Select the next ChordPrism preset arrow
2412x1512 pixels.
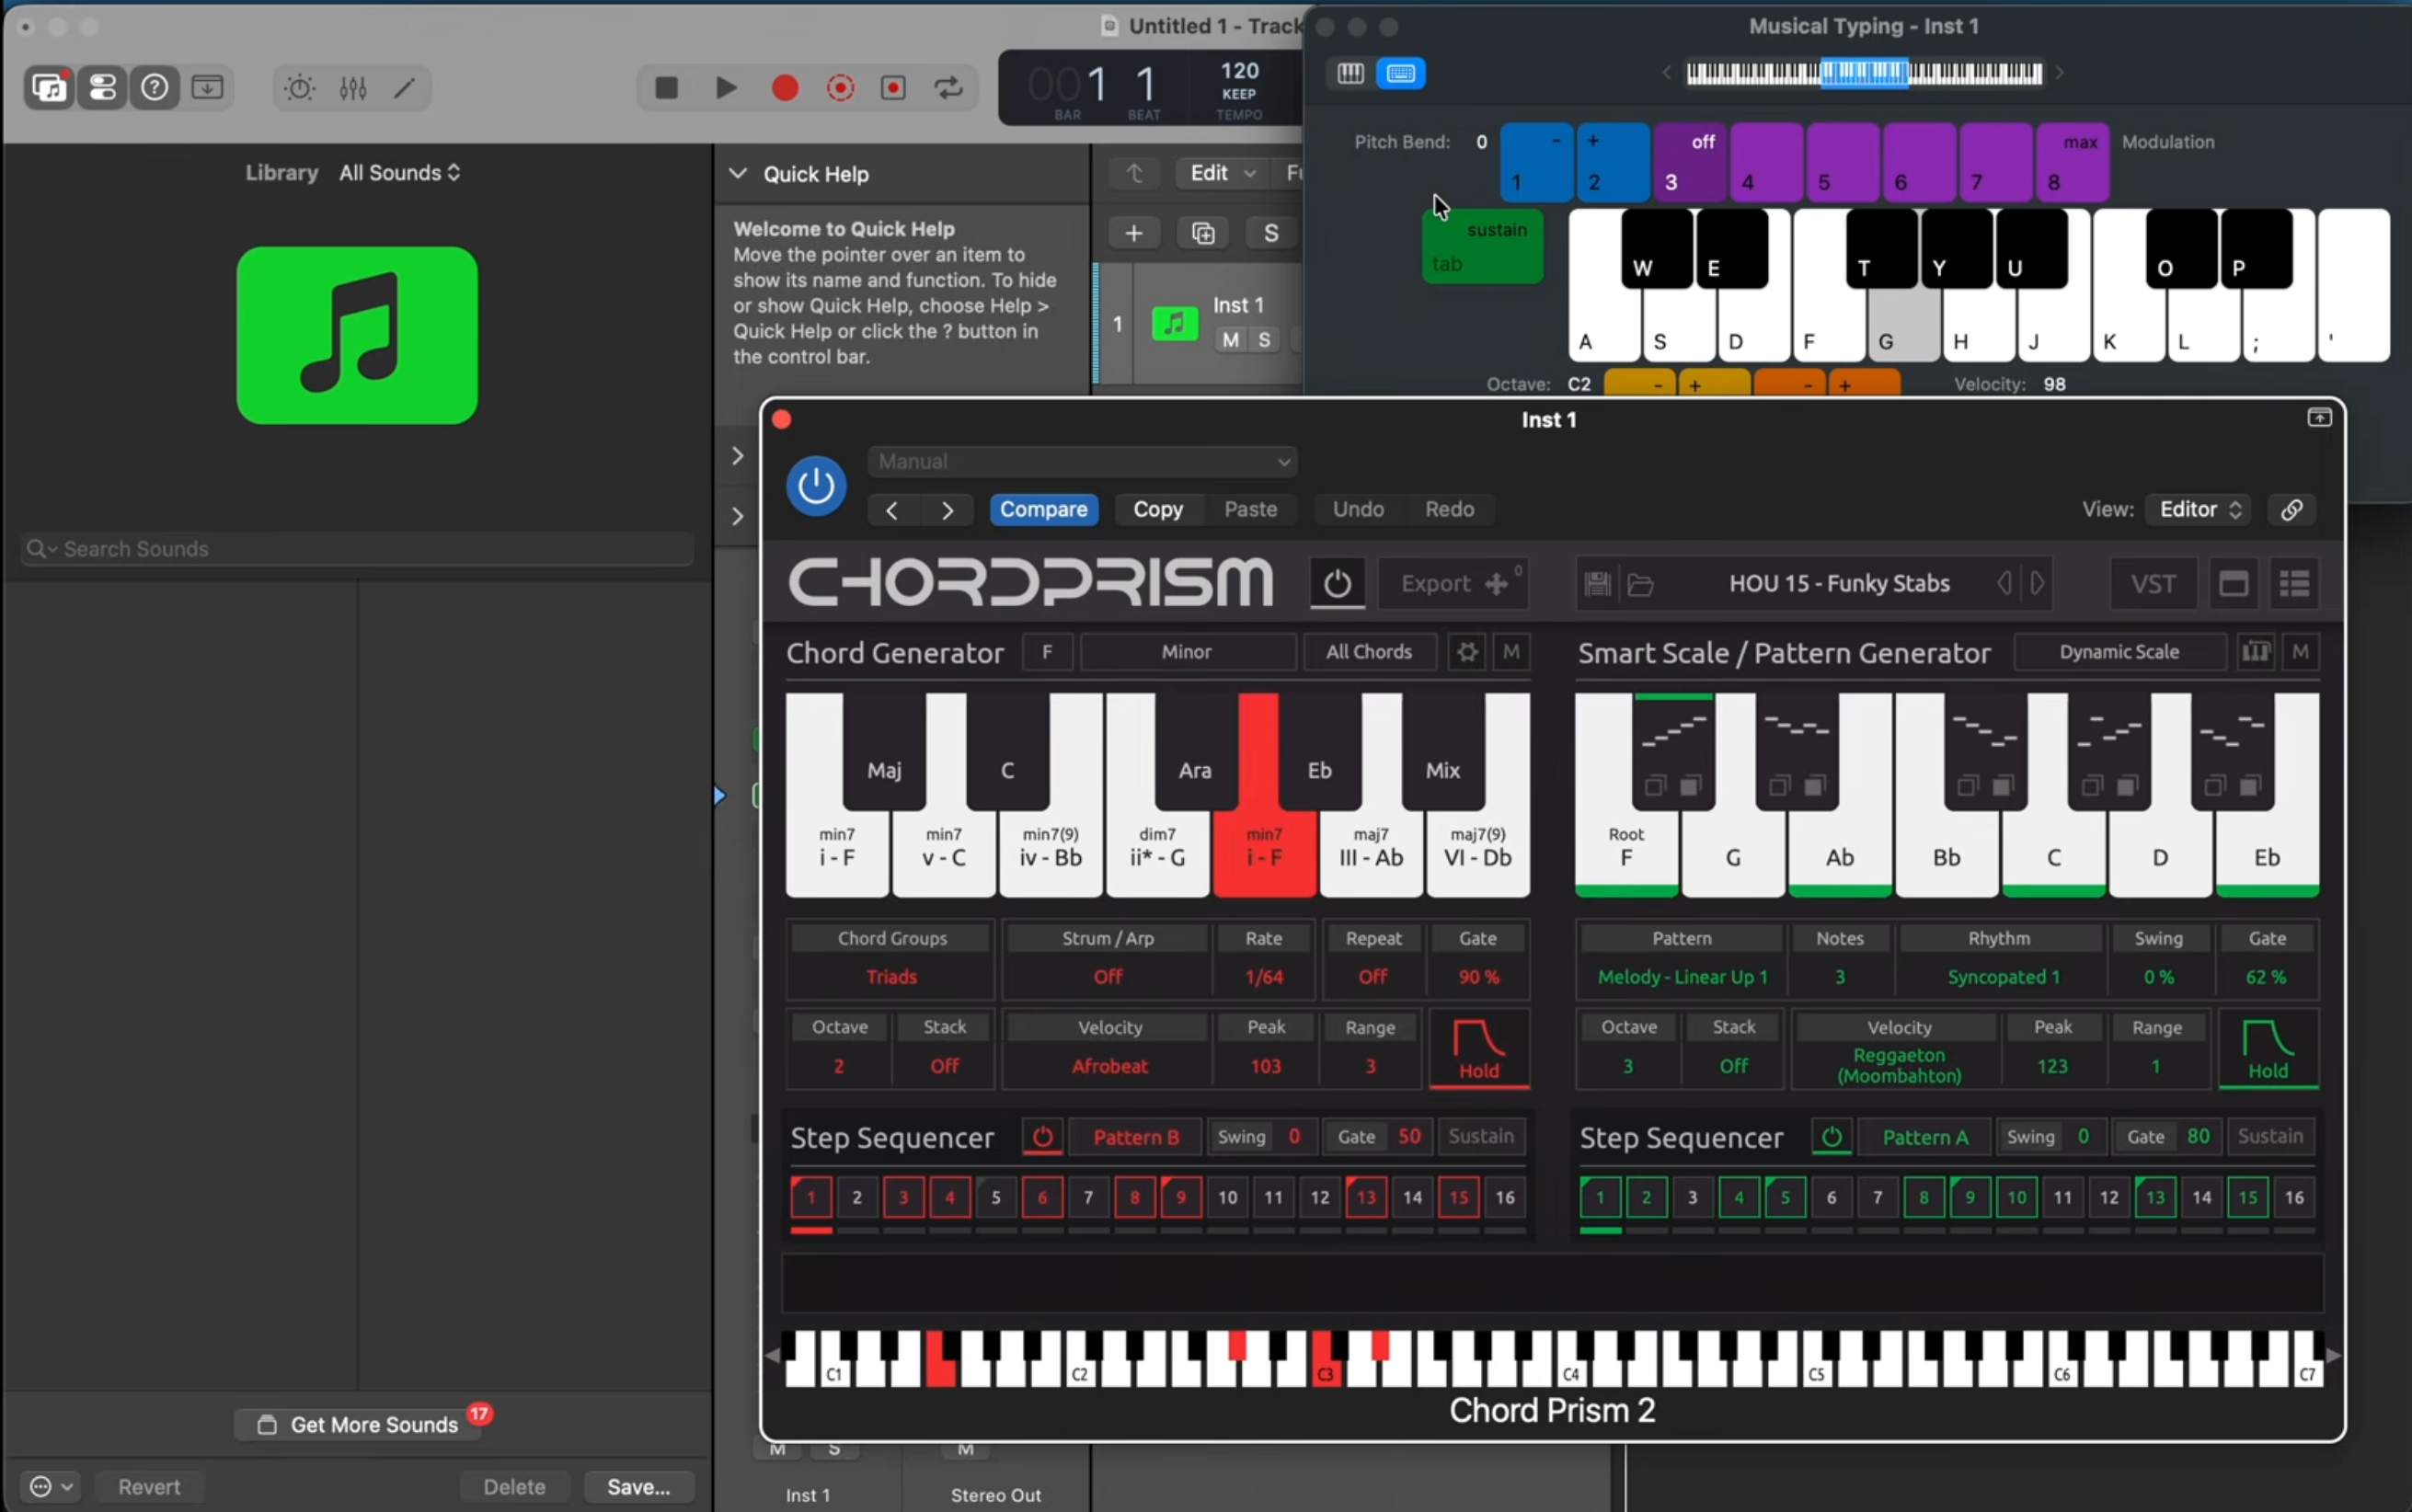tap(2037, 583)
